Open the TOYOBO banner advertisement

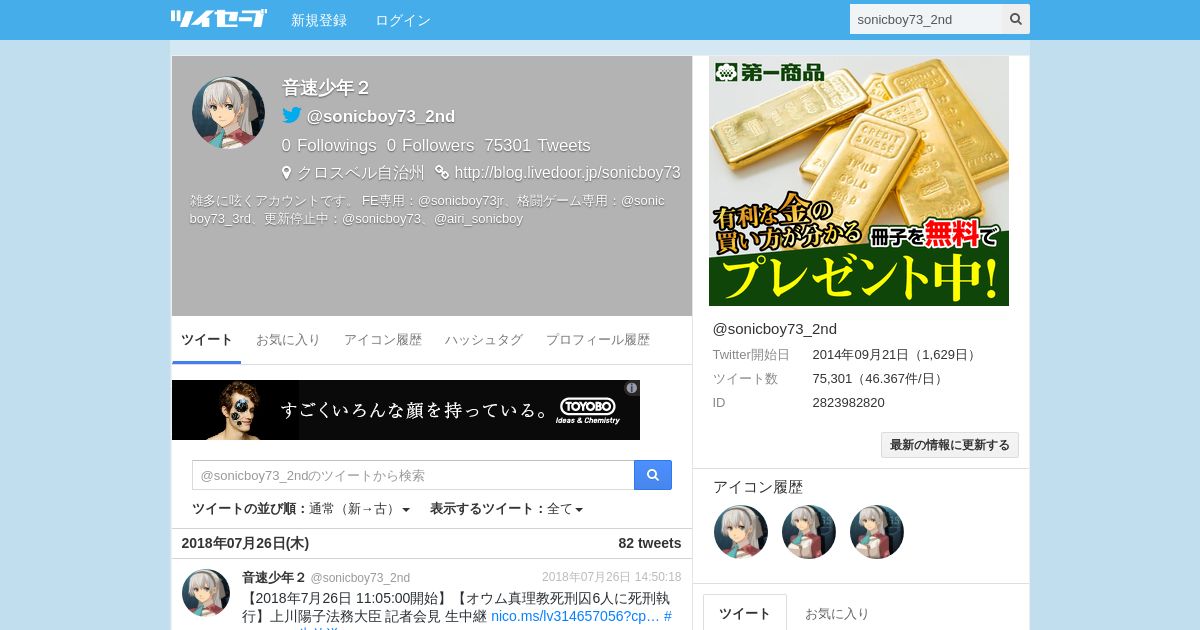[x=406, y=410]
